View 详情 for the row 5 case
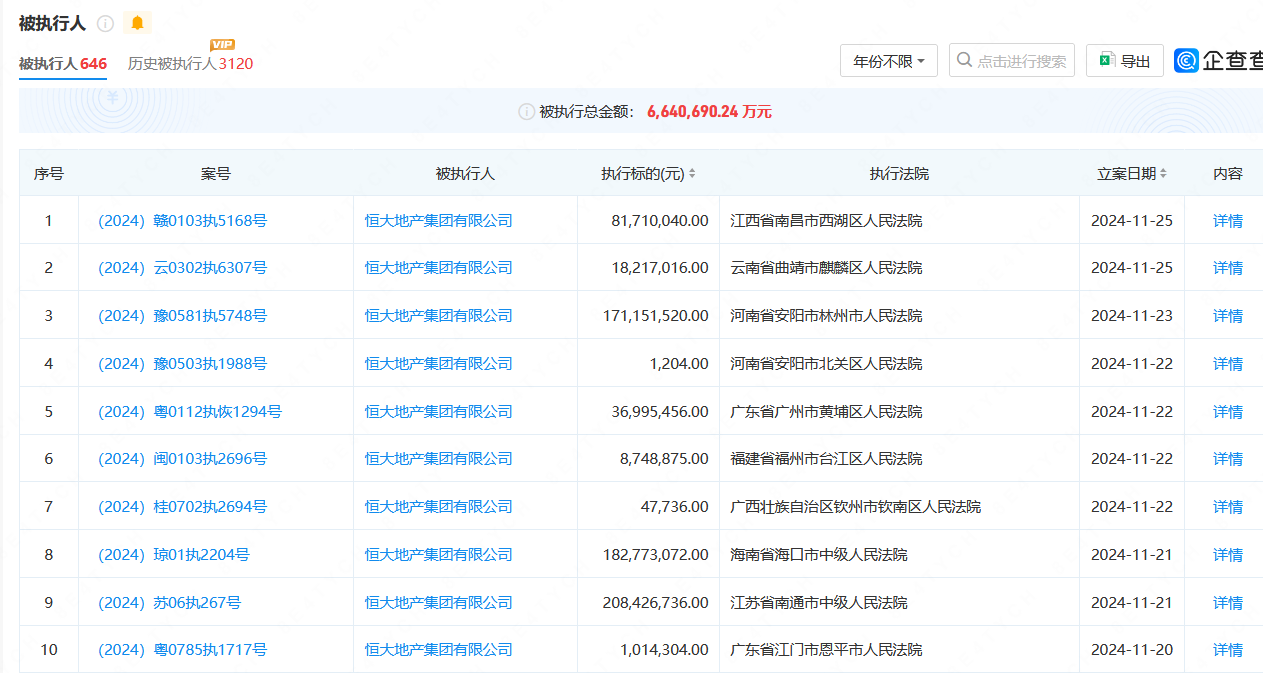This screenshot has height=673, width=1263. click(1227, 412)
